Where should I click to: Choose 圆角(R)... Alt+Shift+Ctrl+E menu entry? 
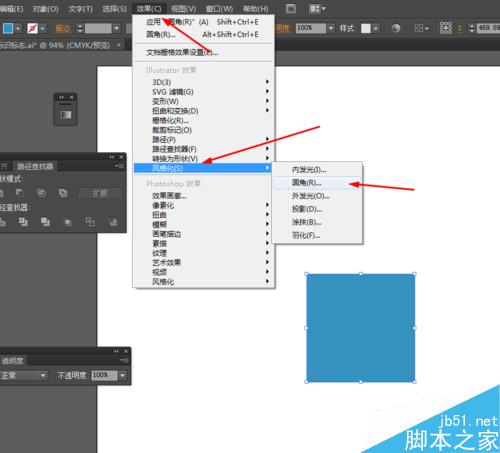click(203, 34)
